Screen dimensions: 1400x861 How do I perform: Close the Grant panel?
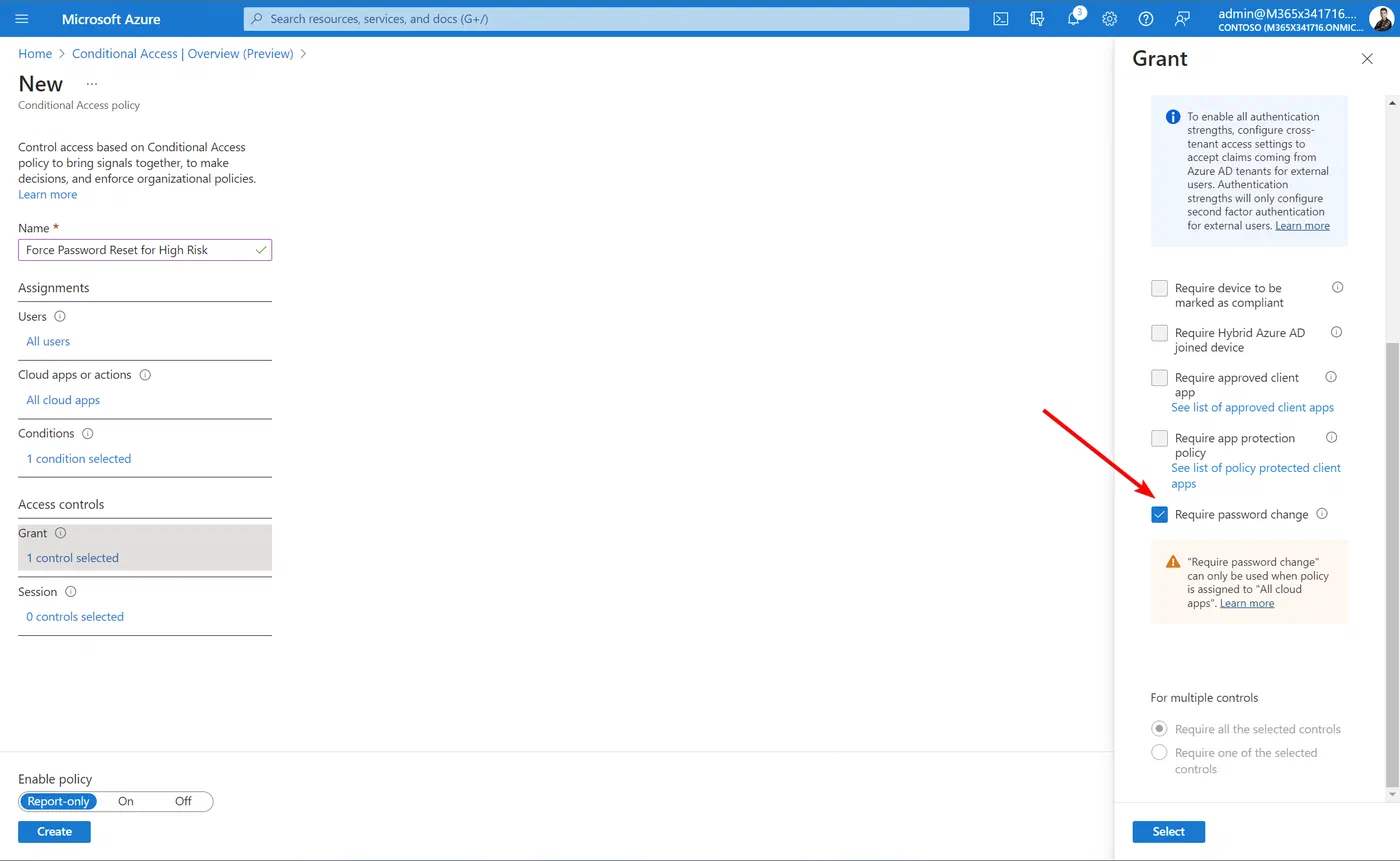pos(1367,59)
